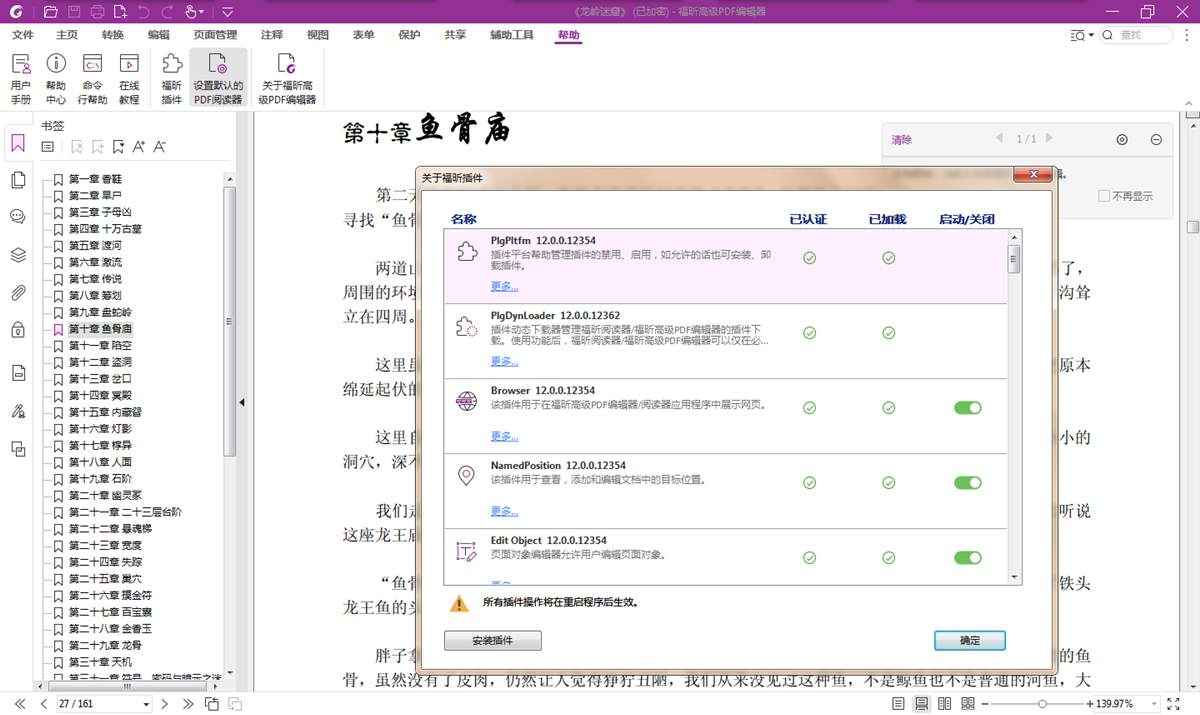Open the 注释 (Comment) ribbon tab
The height and width of the screenshot is (715, 1200).
(x=271, y=34)
